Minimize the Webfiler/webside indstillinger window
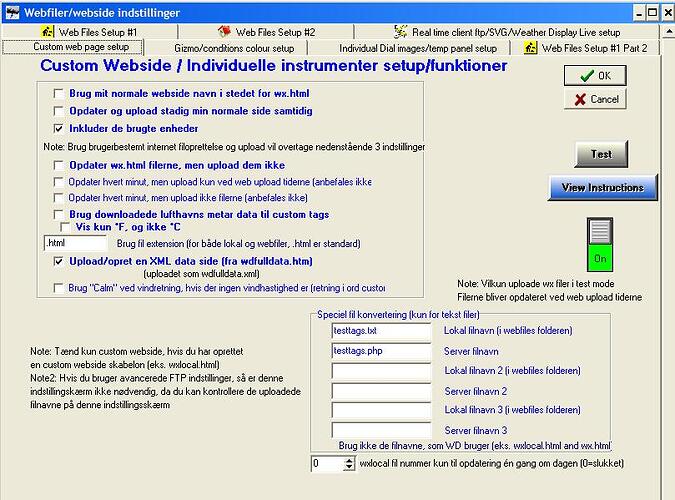The width and height of the screenshot is (675, 500). (x=639, y=13)
